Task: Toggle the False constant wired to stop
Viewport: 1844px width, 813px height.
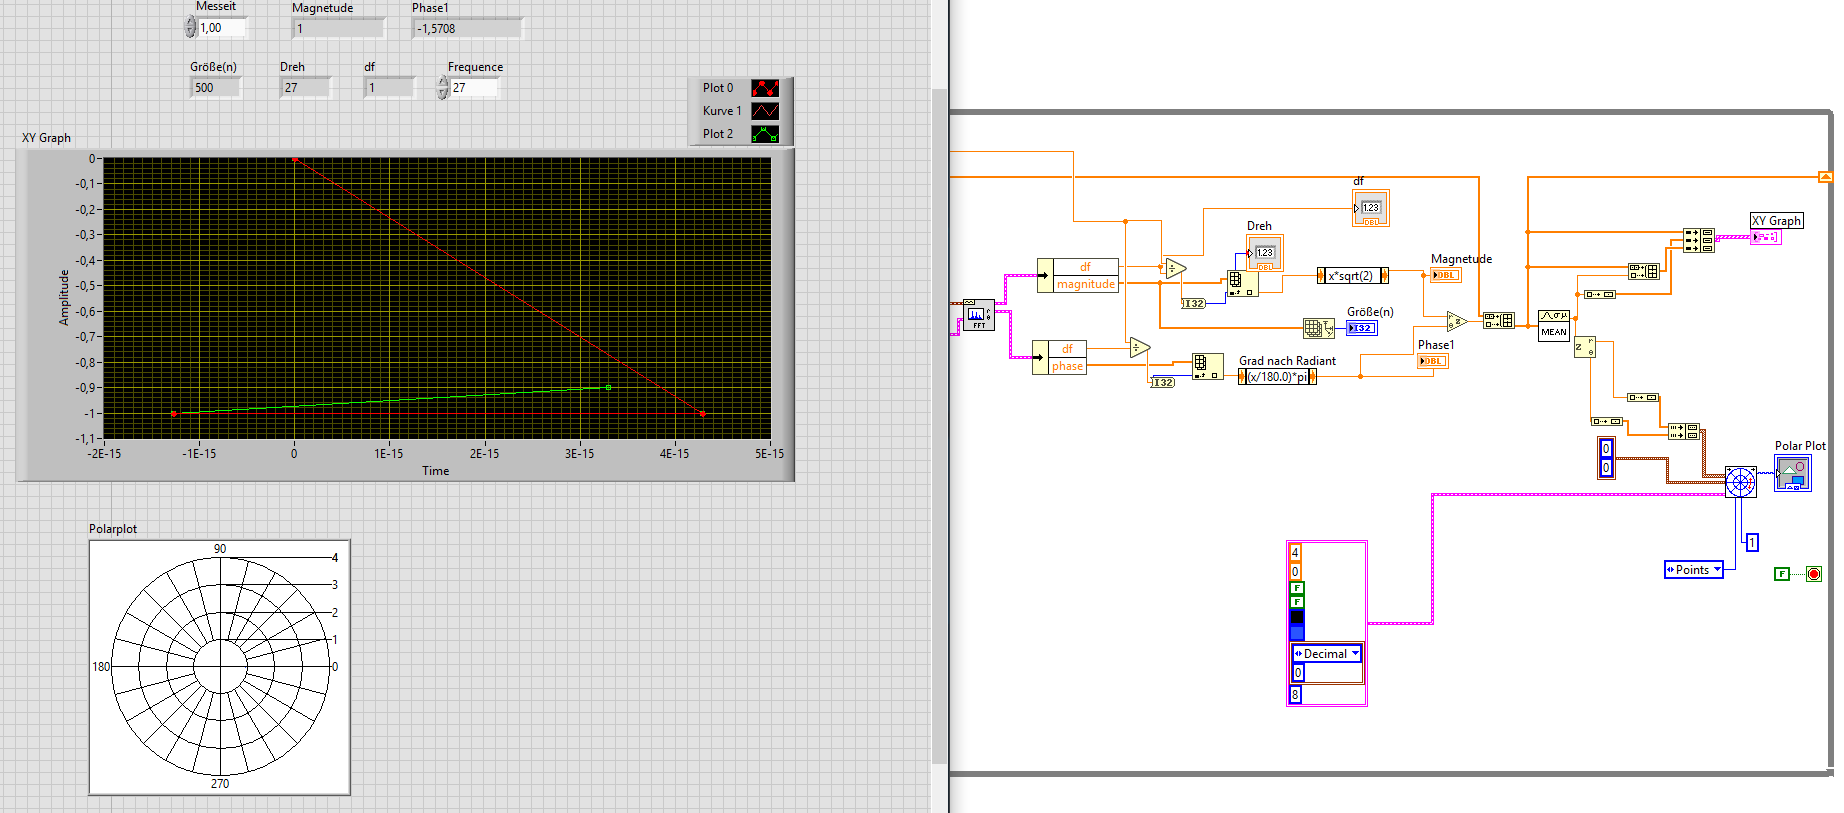Action: pyautogui.click(x=1781, y=574)
